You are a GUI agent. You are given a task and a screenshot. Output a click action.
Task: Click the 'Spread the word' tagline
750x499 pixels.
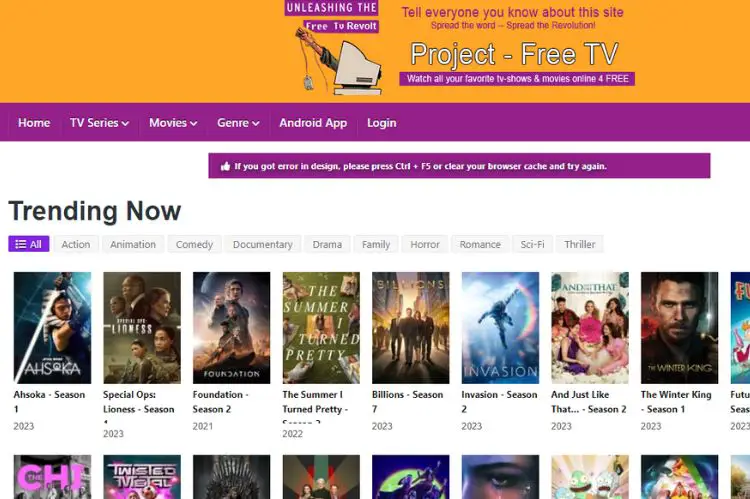pos(513,25)
